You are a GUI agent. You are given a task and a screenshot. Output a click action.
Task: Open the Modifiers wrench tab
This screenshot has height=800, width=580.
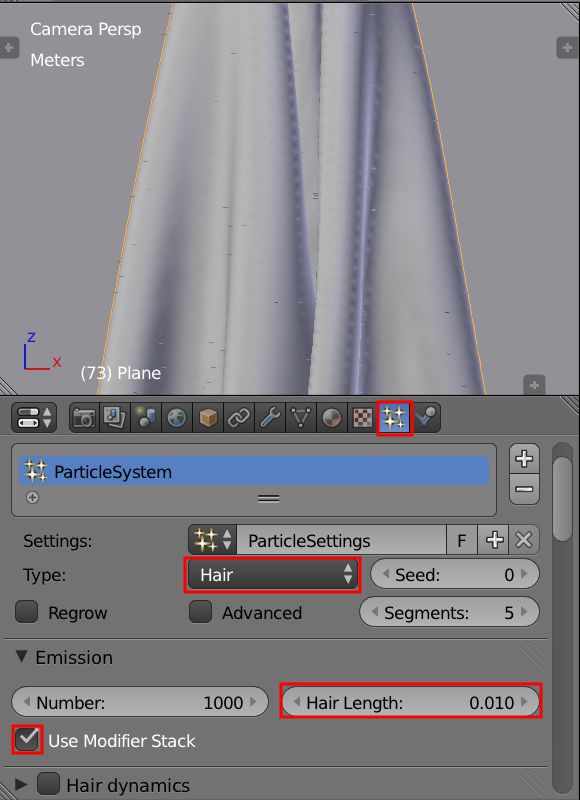[270, 418]
